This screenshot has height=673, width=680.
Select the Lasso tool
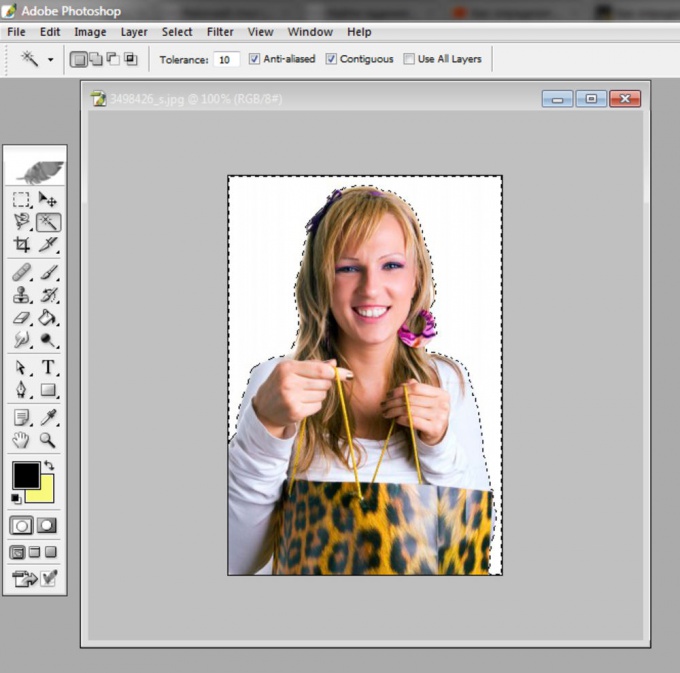21,222
